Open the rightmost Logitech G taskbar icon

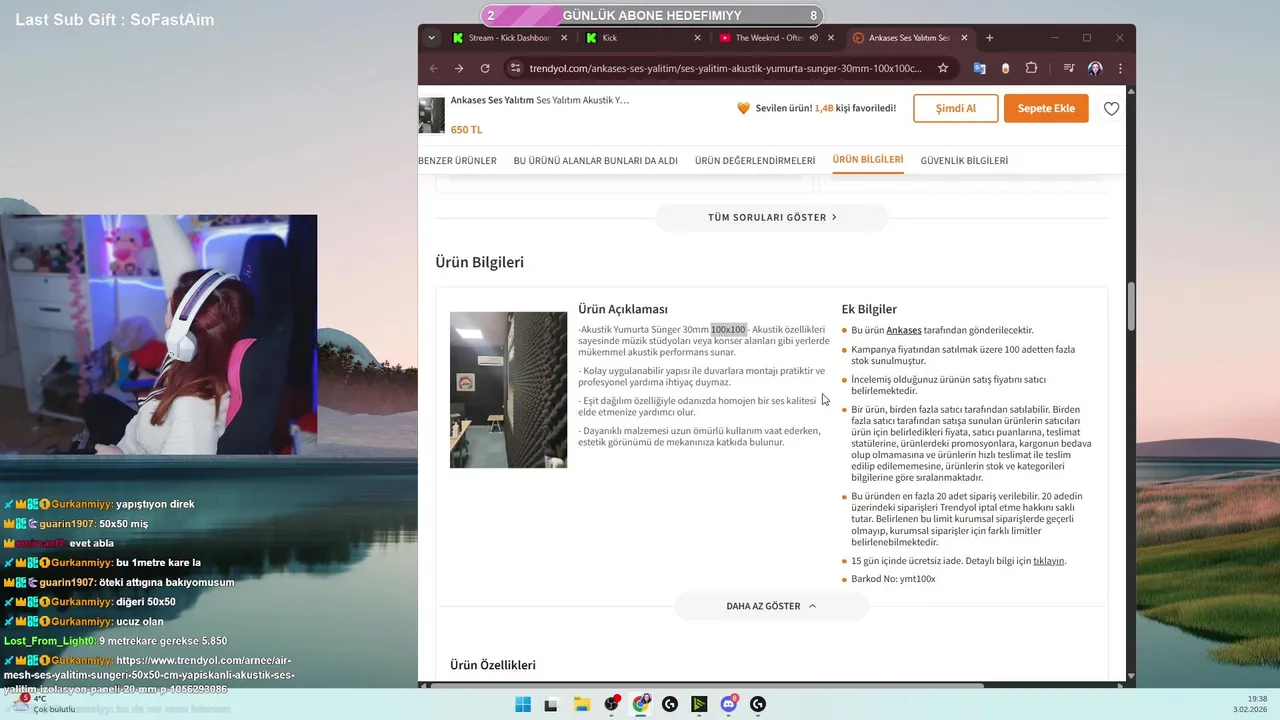[x=758, y=704]
